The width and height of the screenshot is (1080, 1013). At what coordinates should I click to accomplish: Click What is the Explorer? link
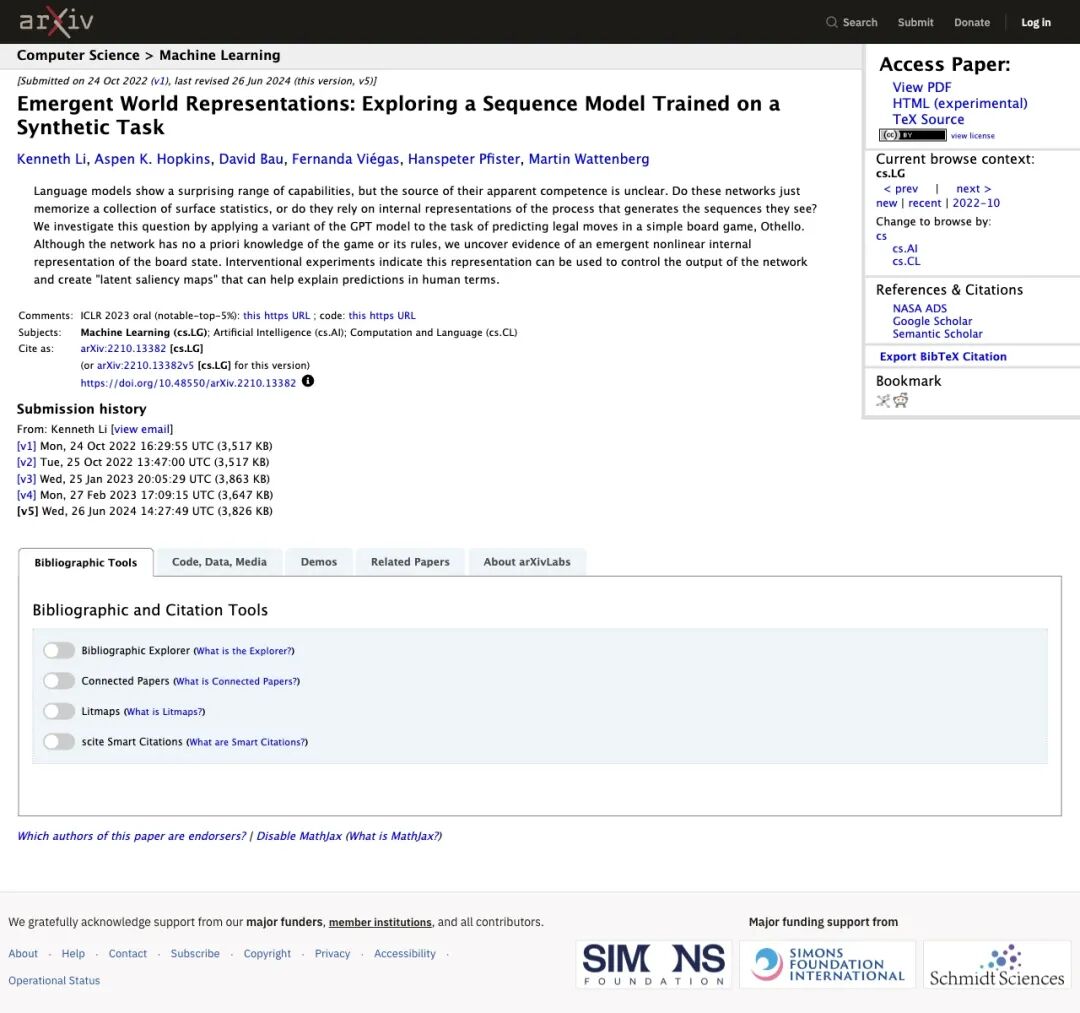click(x=245, y=651)
